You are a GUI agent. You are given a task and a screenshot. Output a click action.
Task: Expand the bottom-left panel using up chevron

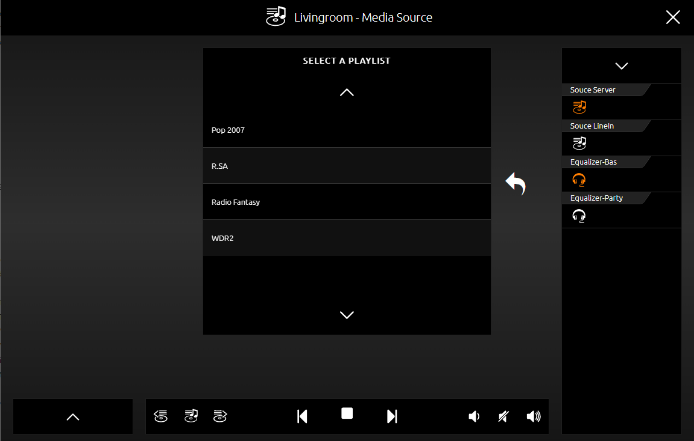[x=73, y=417]
